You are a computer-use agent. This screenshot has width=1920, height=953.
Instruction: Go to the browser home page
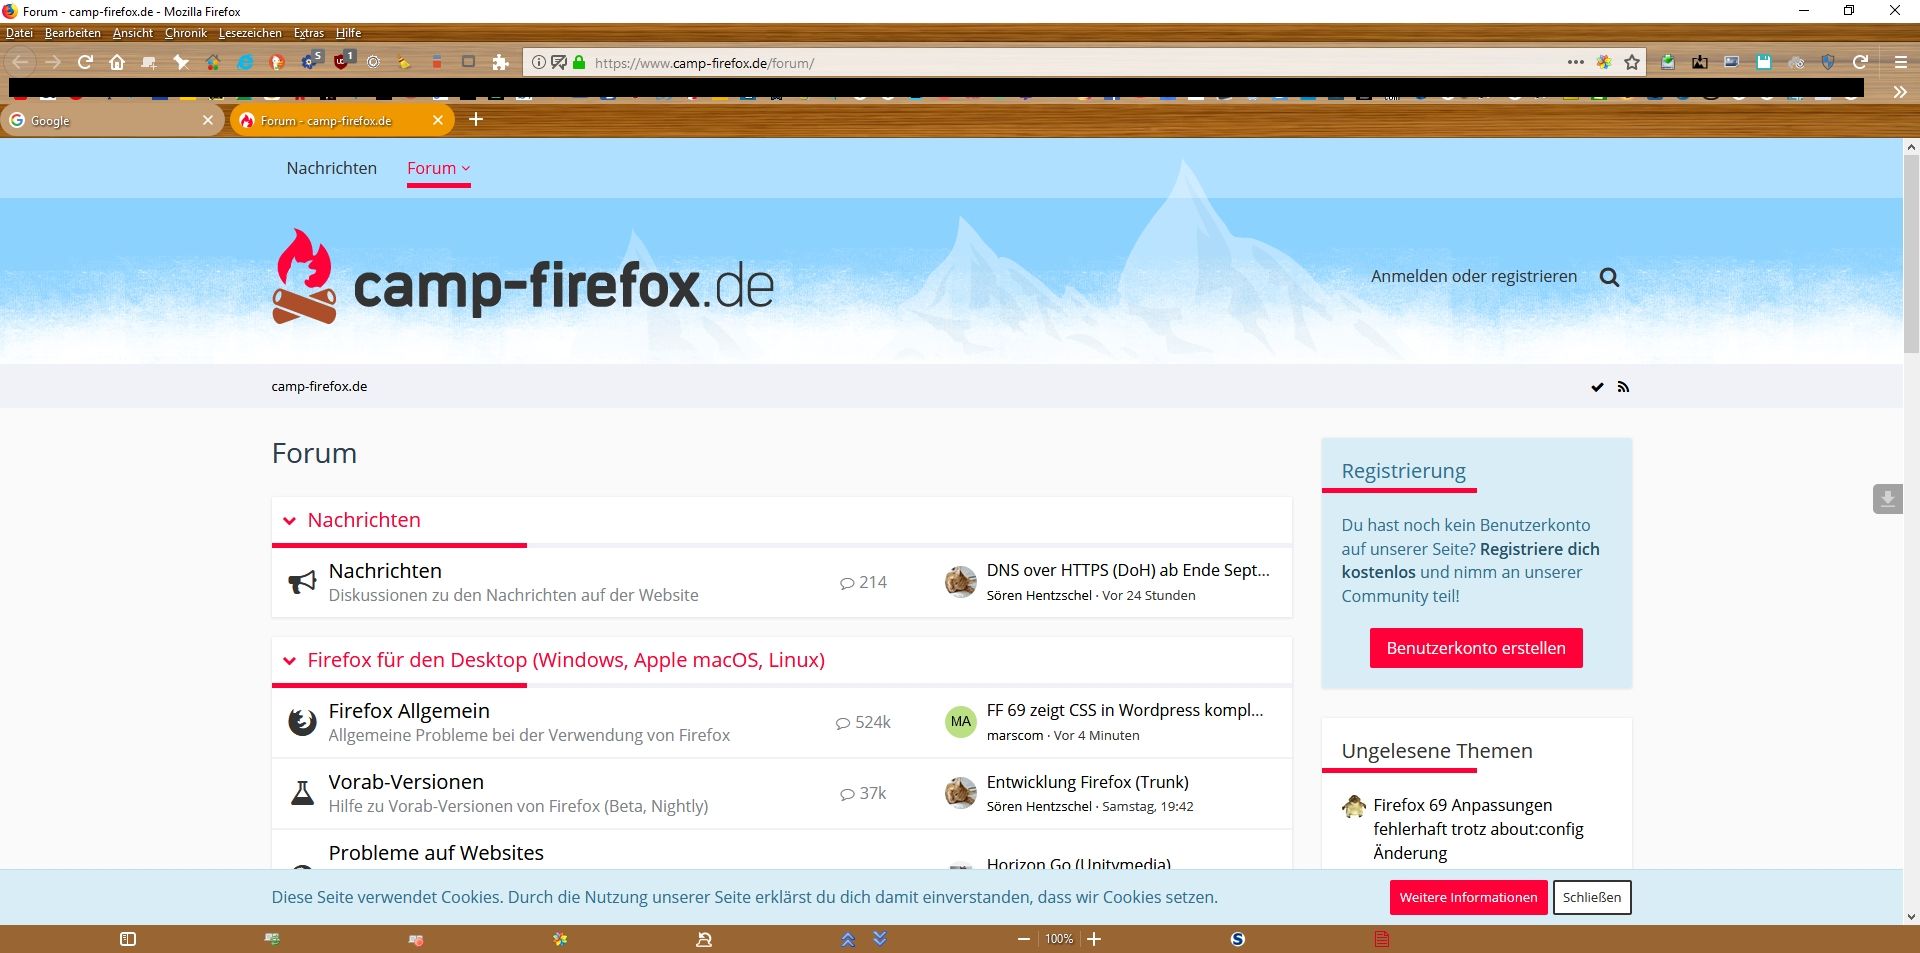point(117,62)
